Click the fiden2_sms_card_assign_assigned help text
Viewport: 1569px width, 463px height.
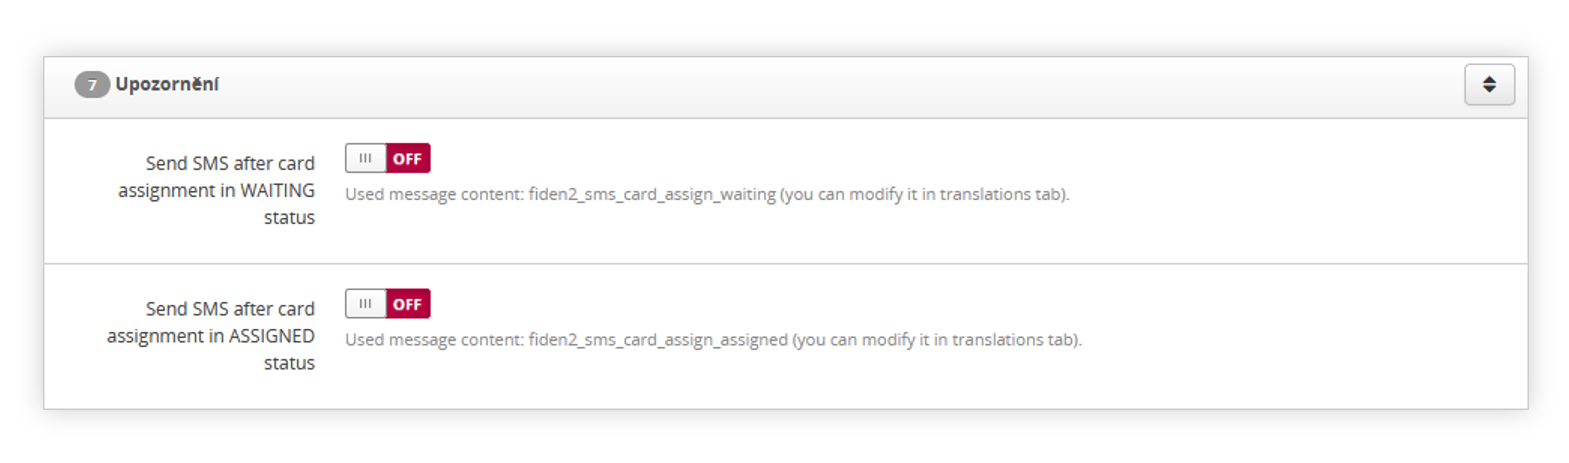pos(713,340)
